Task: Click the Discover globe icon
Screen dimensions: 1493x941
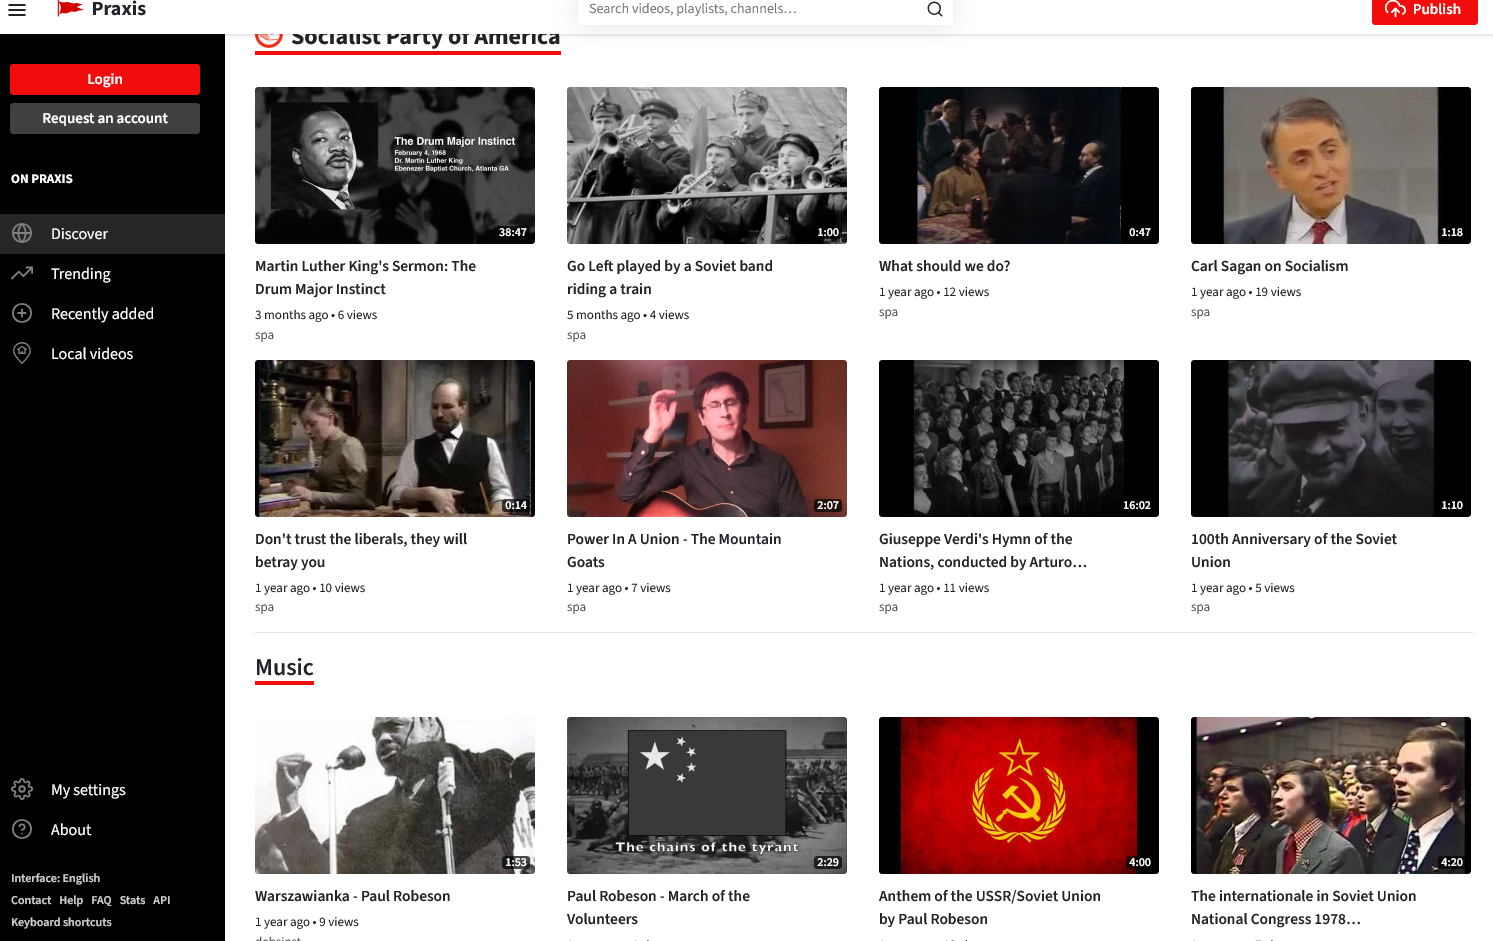Action: [22, 233]
